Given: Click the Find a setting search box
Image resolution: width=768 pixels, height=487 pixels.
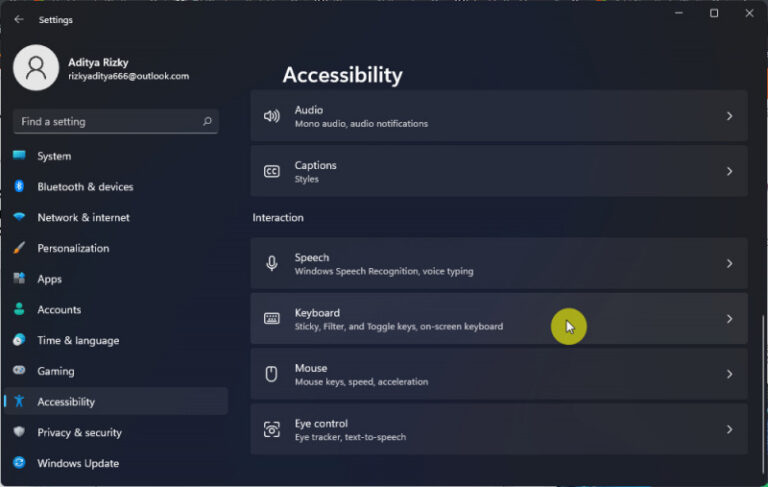Looking at the screenshot, I should point(116,122).
